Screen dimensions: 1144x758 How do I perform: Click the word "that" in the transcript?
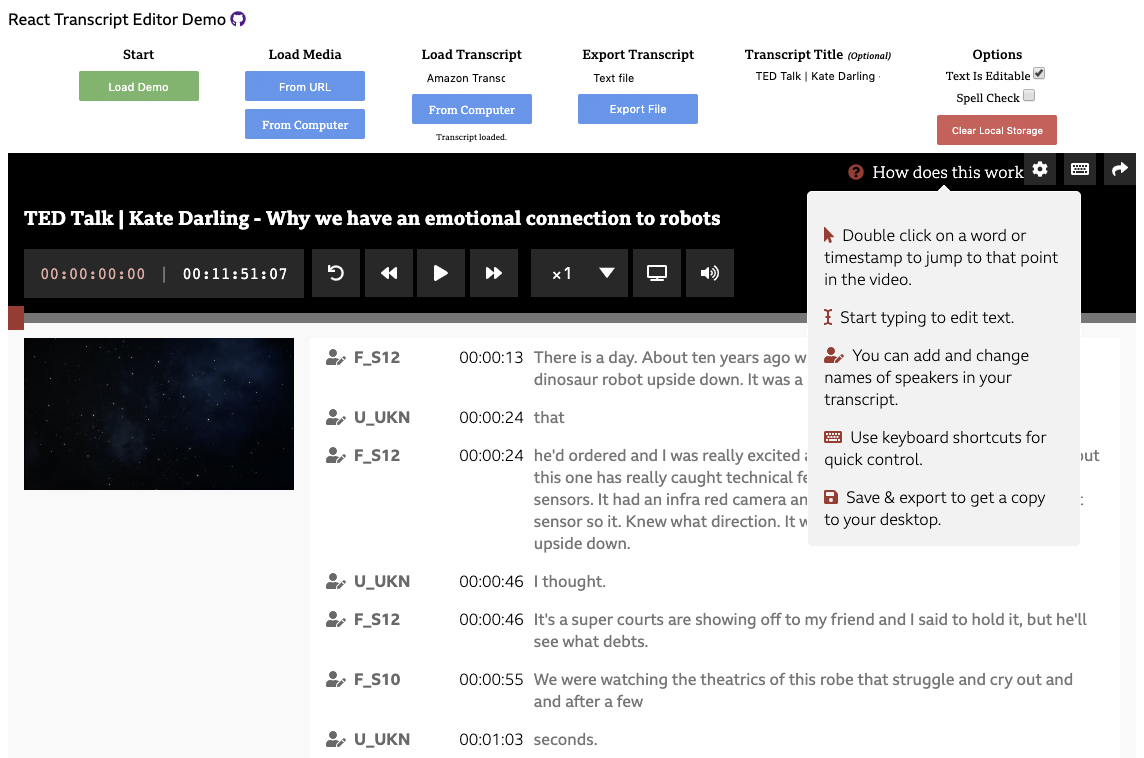coord(549,417)
